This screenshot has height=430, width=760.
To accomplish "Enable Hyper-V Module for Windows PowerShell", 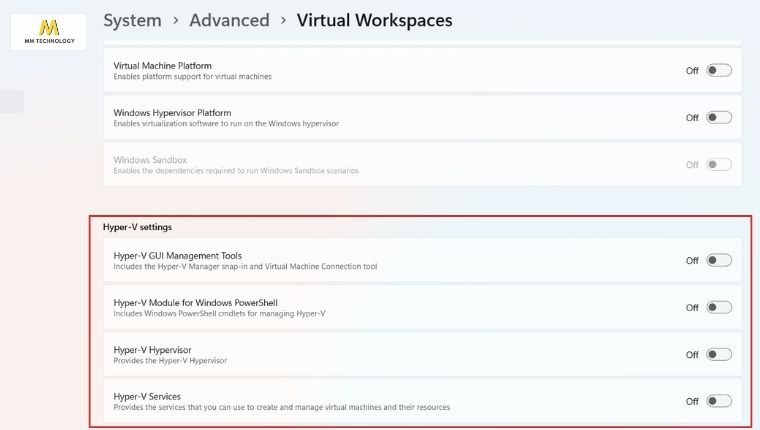I will pos(719,307).
